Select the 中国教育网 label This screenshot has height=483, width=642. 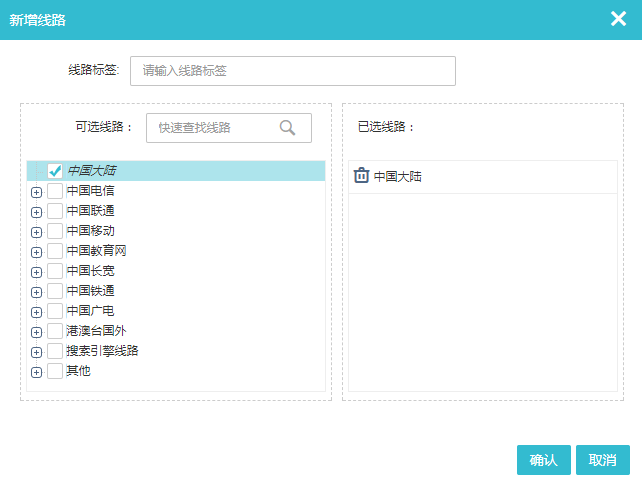click(96, 251)
